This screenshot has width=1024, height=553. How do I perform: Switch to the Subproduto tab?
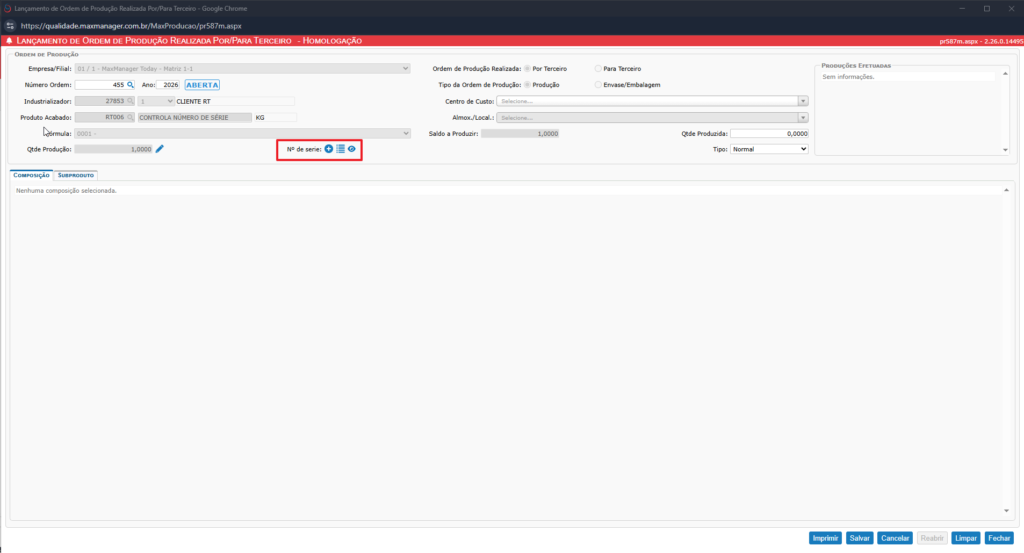click(x=76, y=175)
